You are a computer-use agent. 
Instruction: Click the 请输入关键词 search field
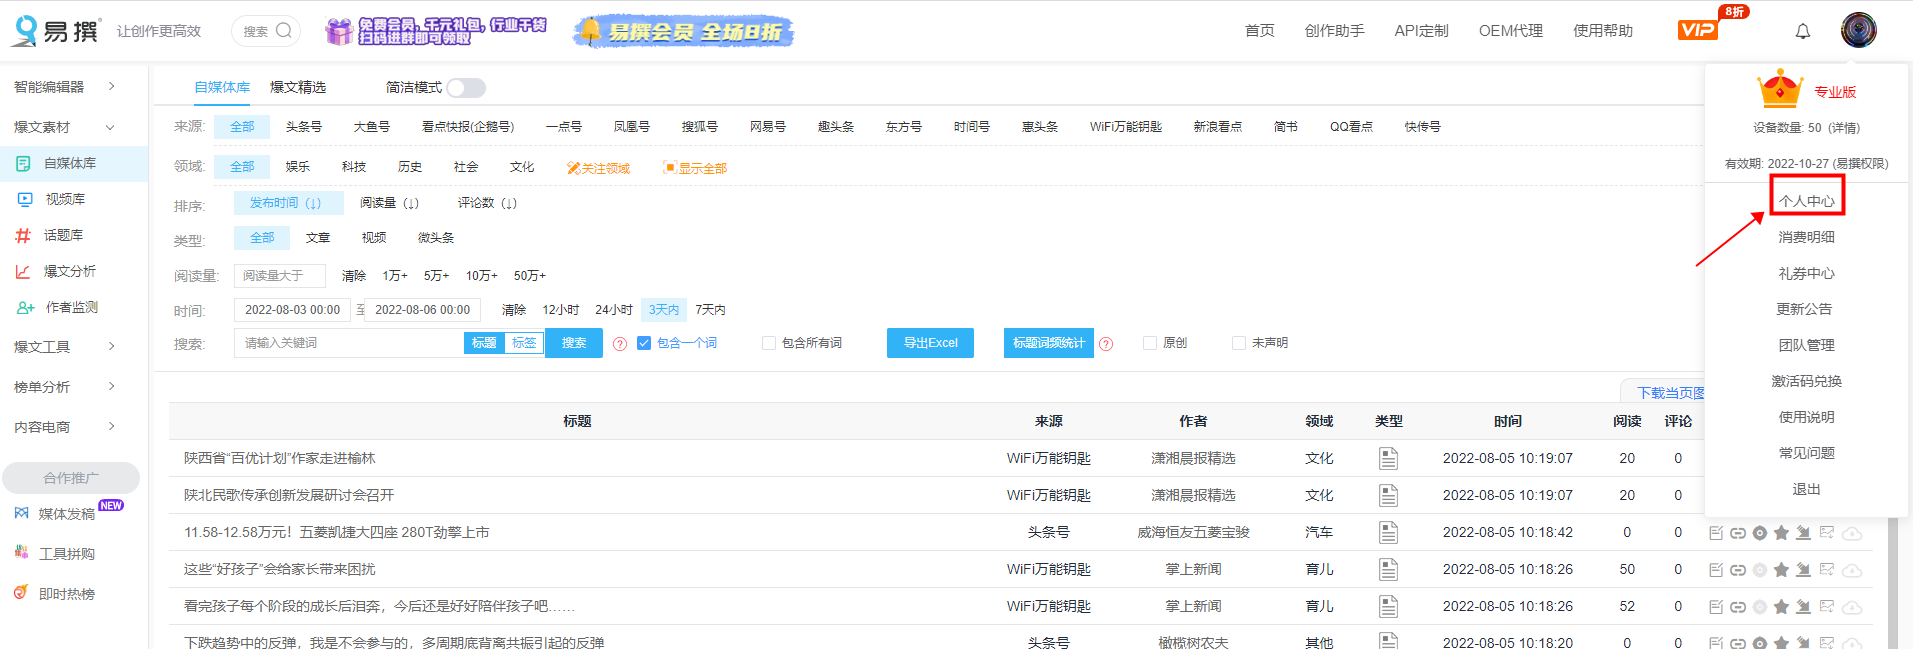coord(348,343)
